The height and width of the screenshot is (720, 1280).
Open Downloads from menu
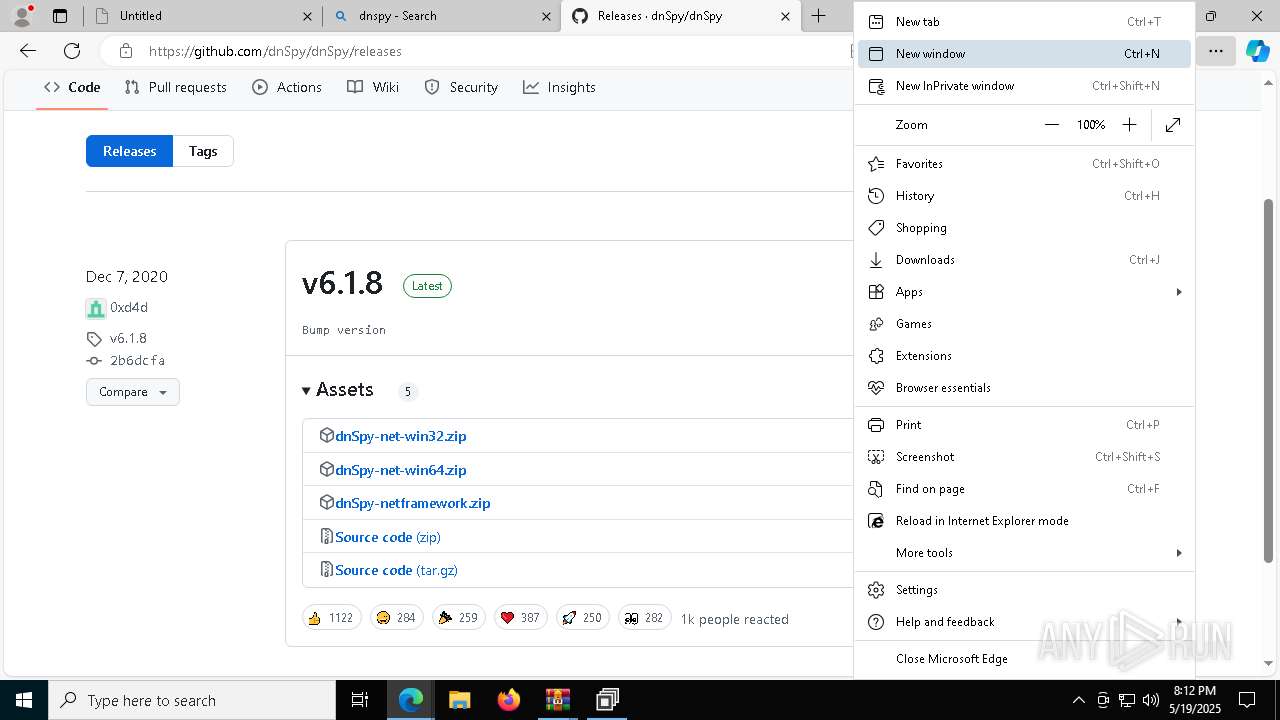[1024, 260]
